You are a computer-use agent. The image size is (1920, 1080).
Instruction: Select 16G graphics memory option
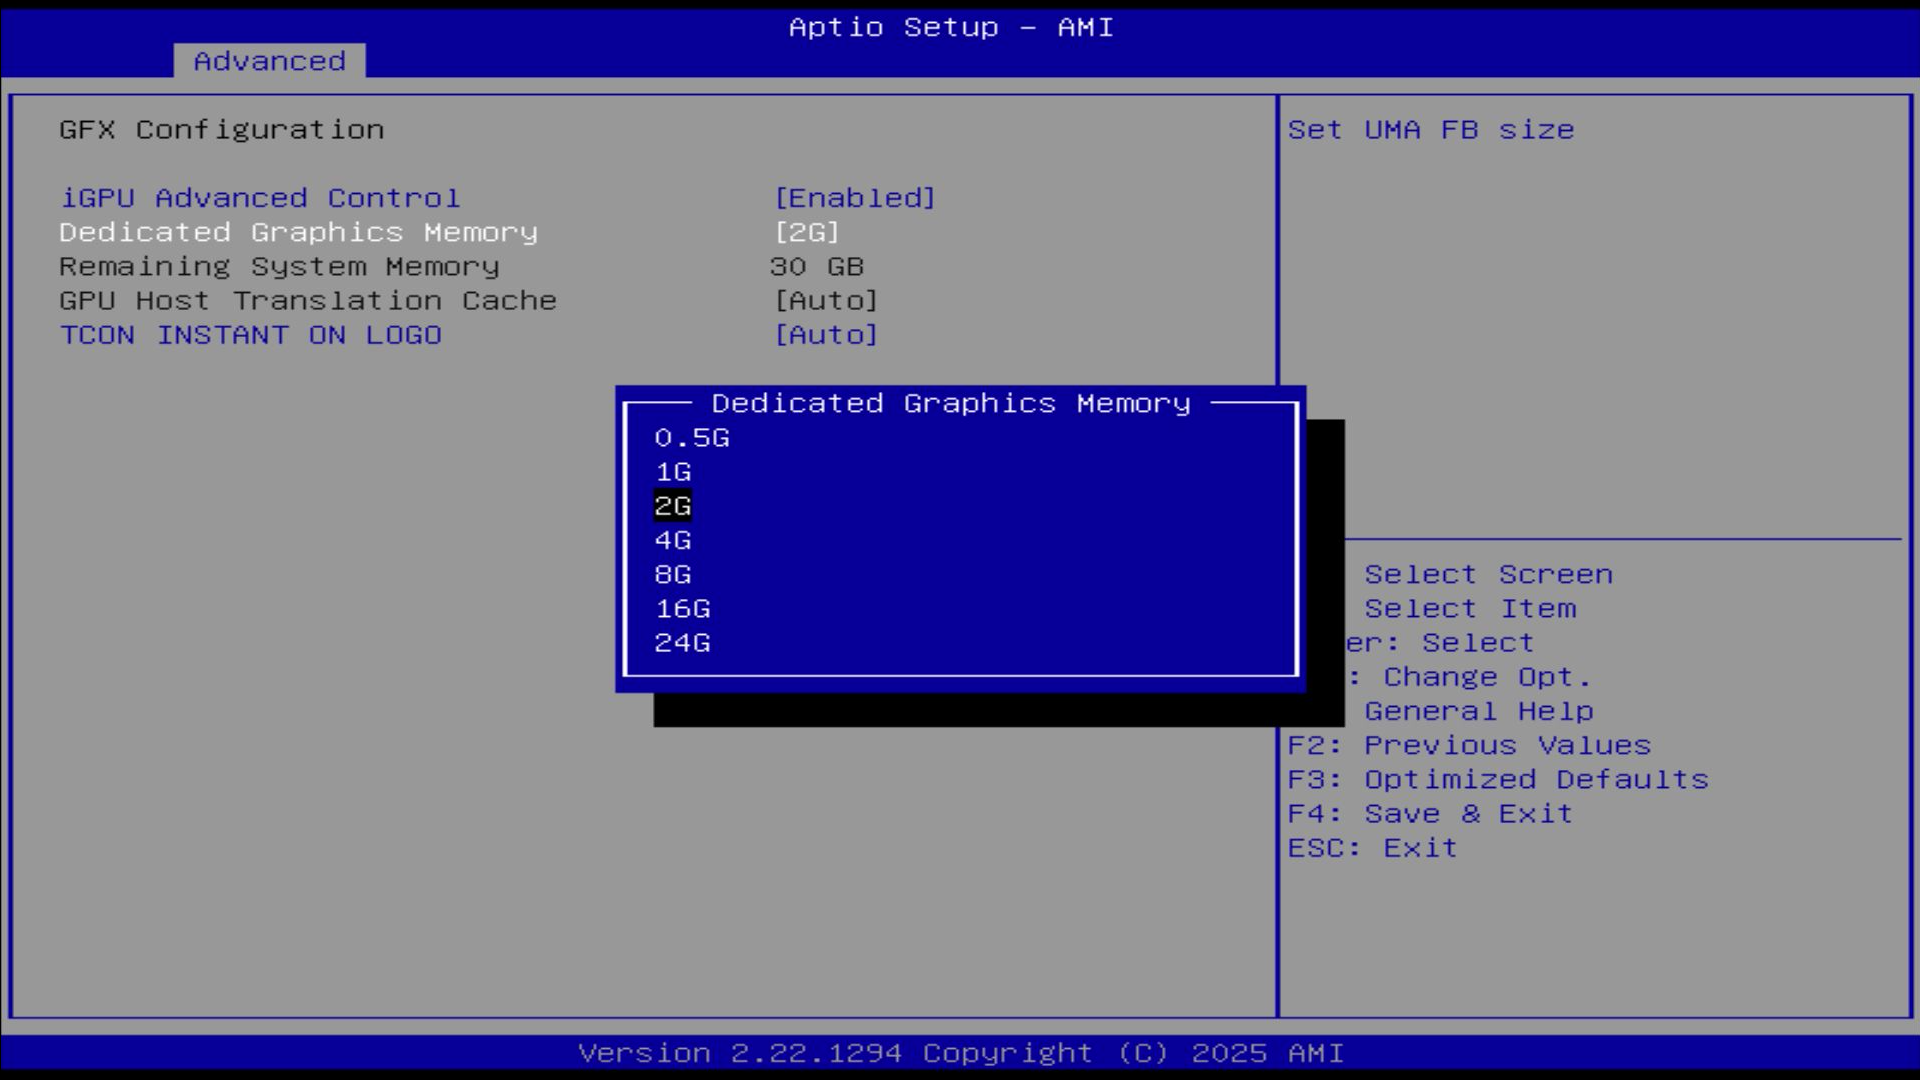pyautogui.click(x=683, y=609)
